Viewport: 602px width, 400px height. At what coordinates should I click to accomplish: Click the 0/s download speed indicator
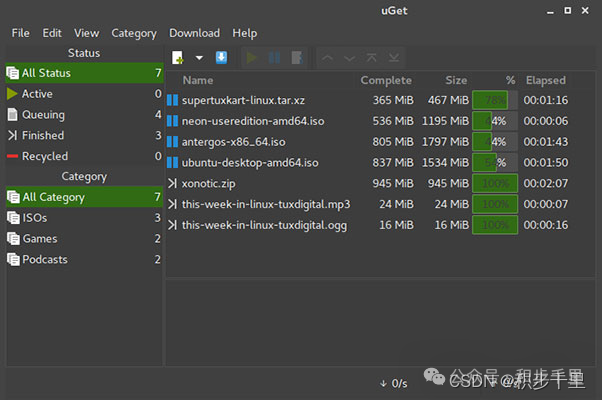coord(394,383)
